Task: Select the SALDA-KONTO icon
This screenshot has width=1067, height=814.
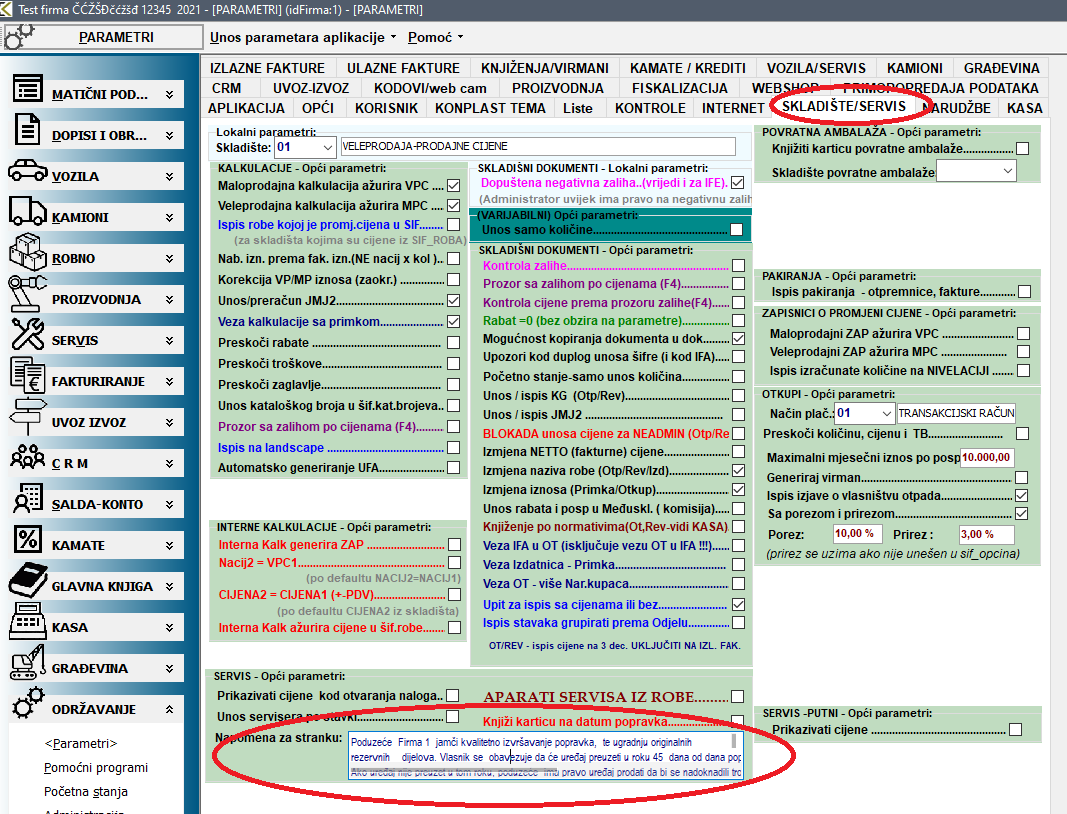Action: click(28, 498)
